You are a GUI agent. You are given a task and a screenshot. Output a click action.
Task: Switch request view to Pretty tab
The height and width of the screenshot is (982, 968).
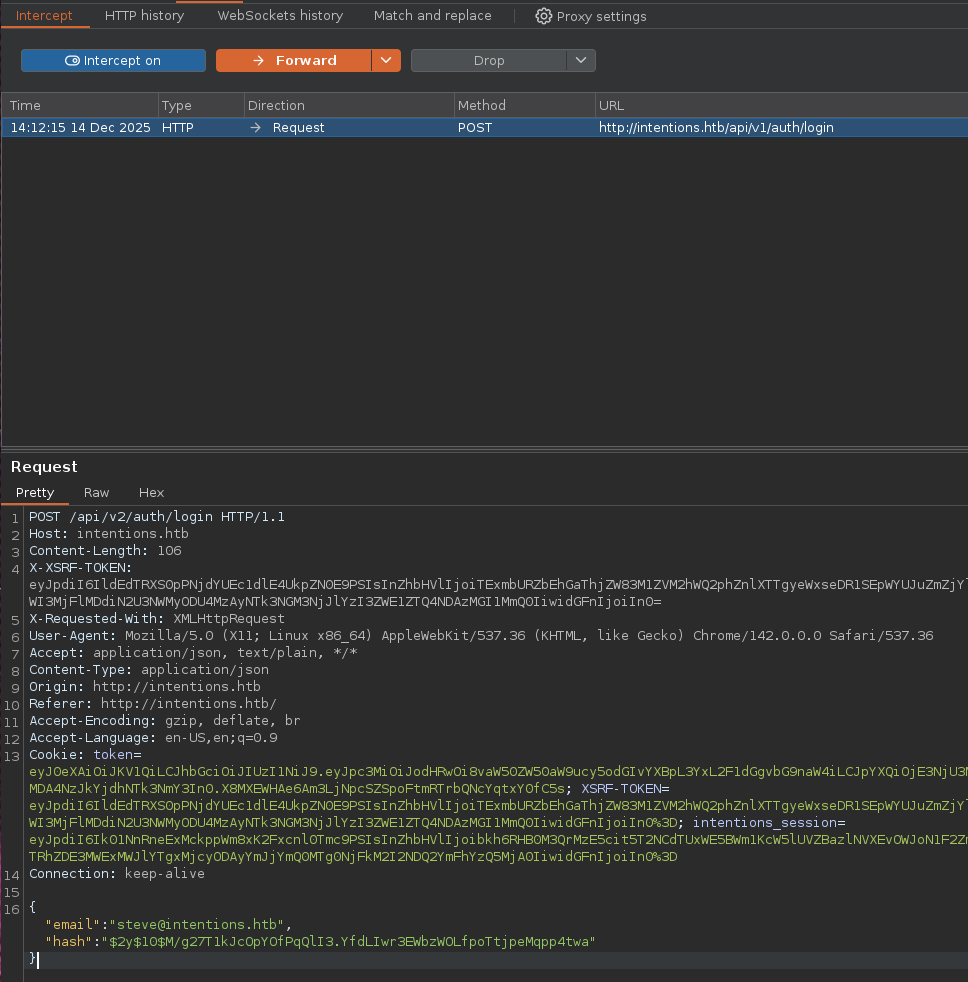(35, 493)
